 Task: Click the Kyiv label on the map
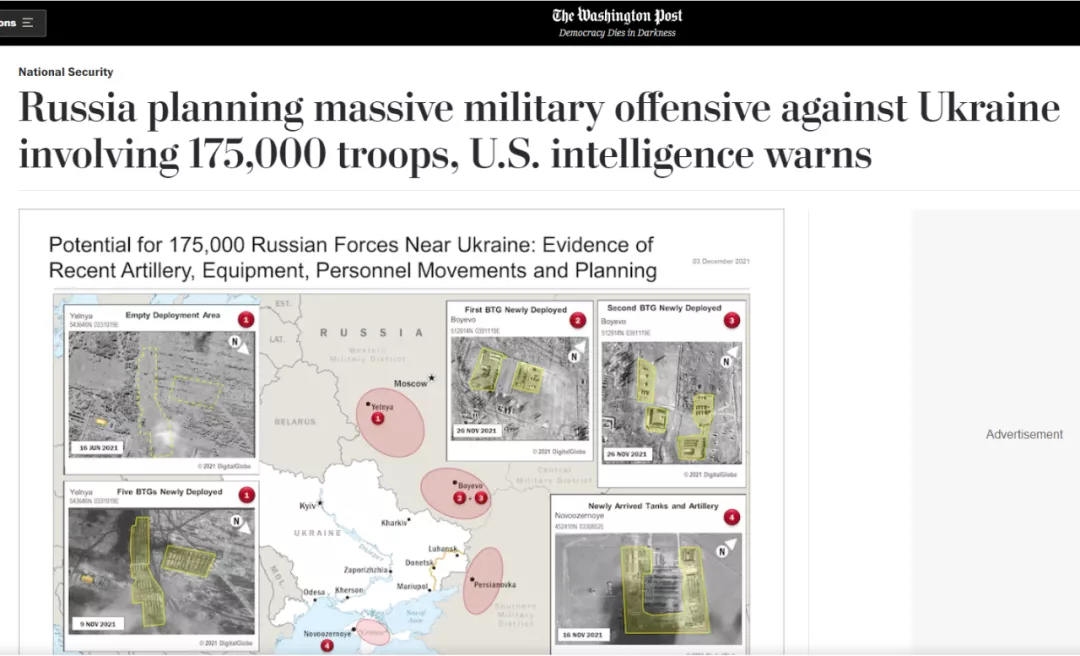(311, 505)
